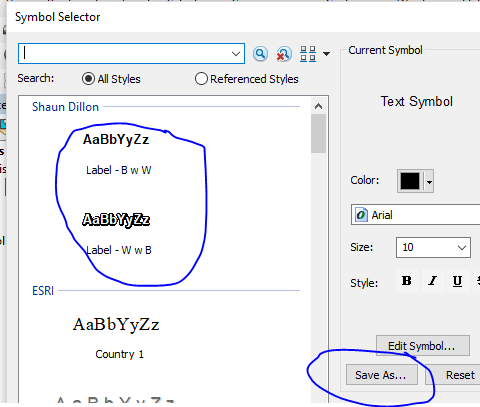Open the search text combo box dropdown arrow
This screenshot has height=407, width=480.
click(236, 53)
